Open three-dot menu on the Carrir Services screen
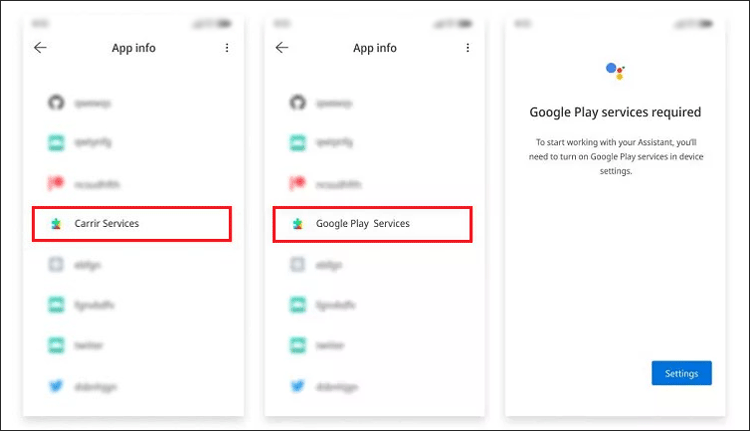Image resolution: width=750 pixels, height=431 pixels. point(227,48)
